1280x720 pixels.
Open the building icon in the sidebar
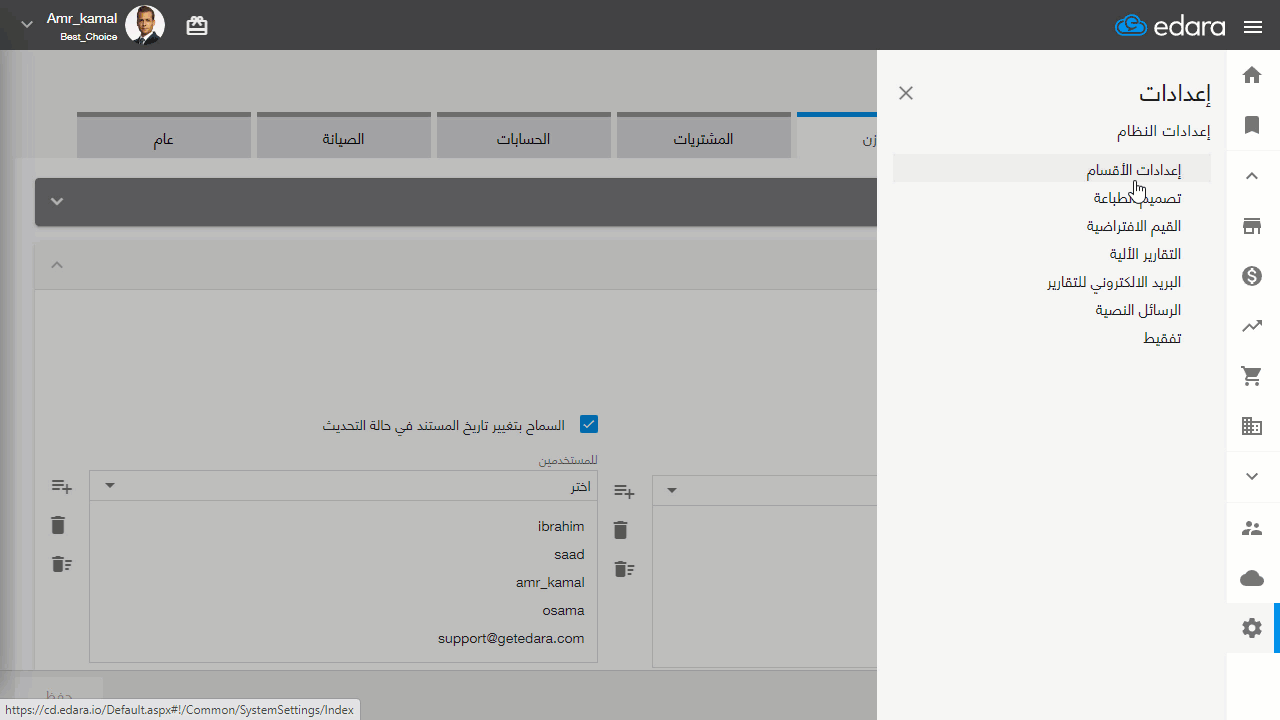(1252, 427)
